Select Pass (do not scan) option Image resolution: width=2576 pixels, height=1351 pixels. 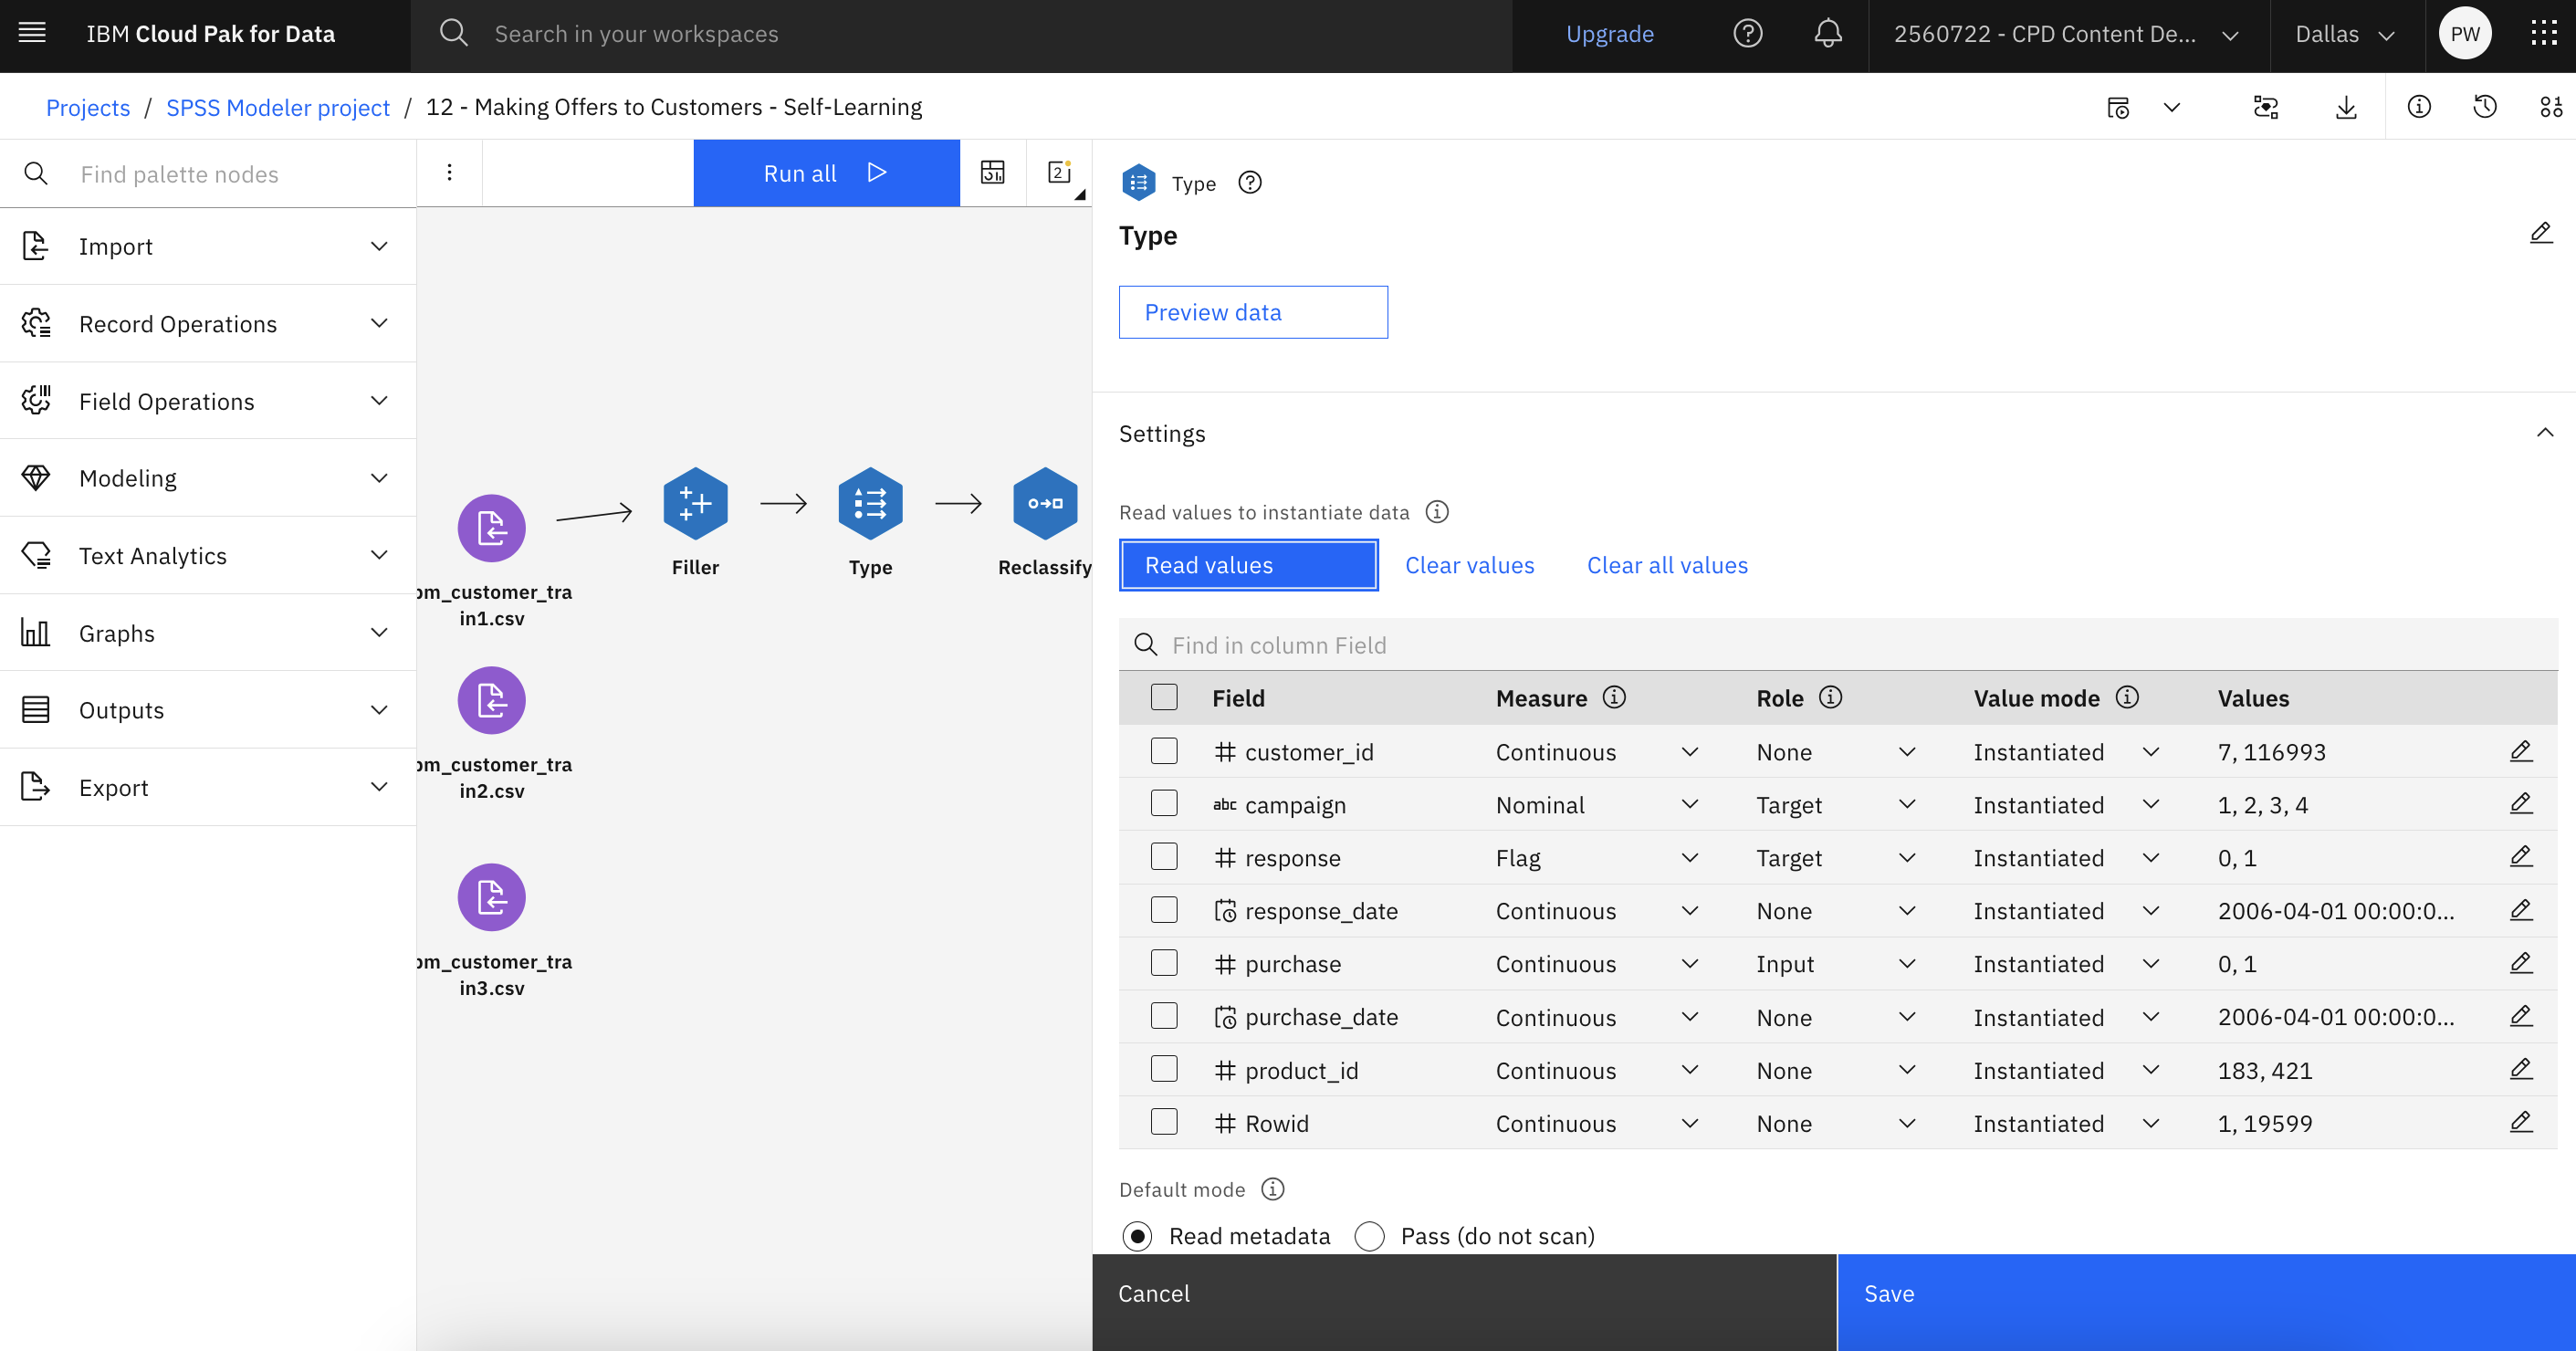[1370, 1236]
